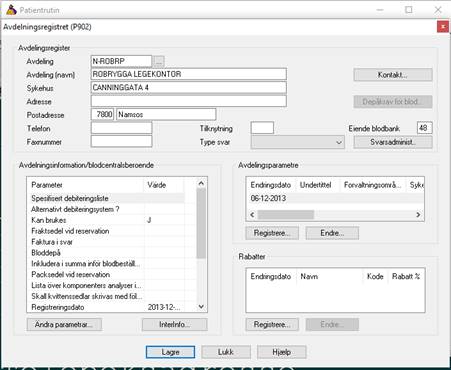The height and width of the screenshot is (370, 451).
Task: Select the Bloddepå parameter row
Action: (107, 253)
